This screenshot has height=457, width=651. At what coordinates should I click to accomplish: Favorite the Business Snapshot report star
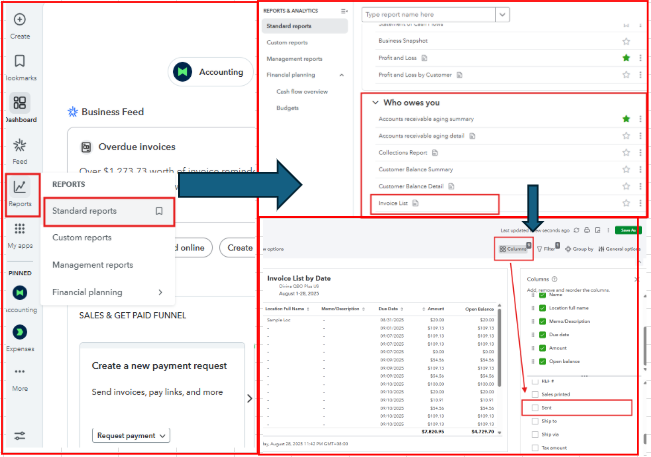tap(626, 41)
